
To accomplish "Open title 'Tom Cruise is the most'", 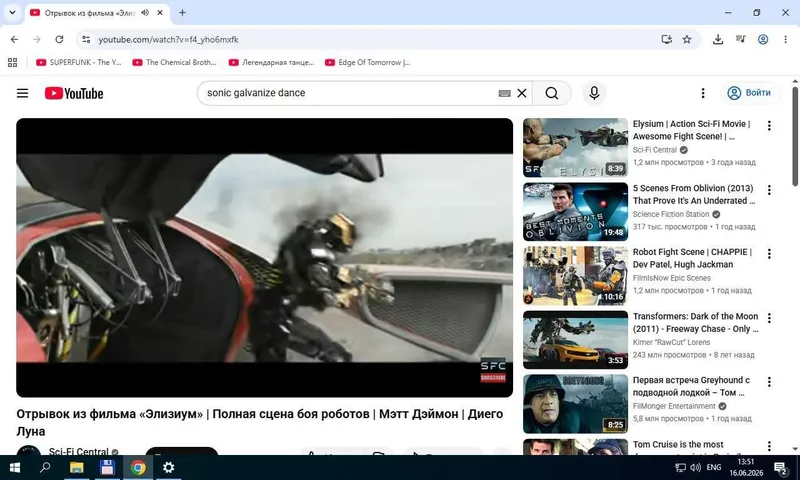I will [x=678, y=444].
